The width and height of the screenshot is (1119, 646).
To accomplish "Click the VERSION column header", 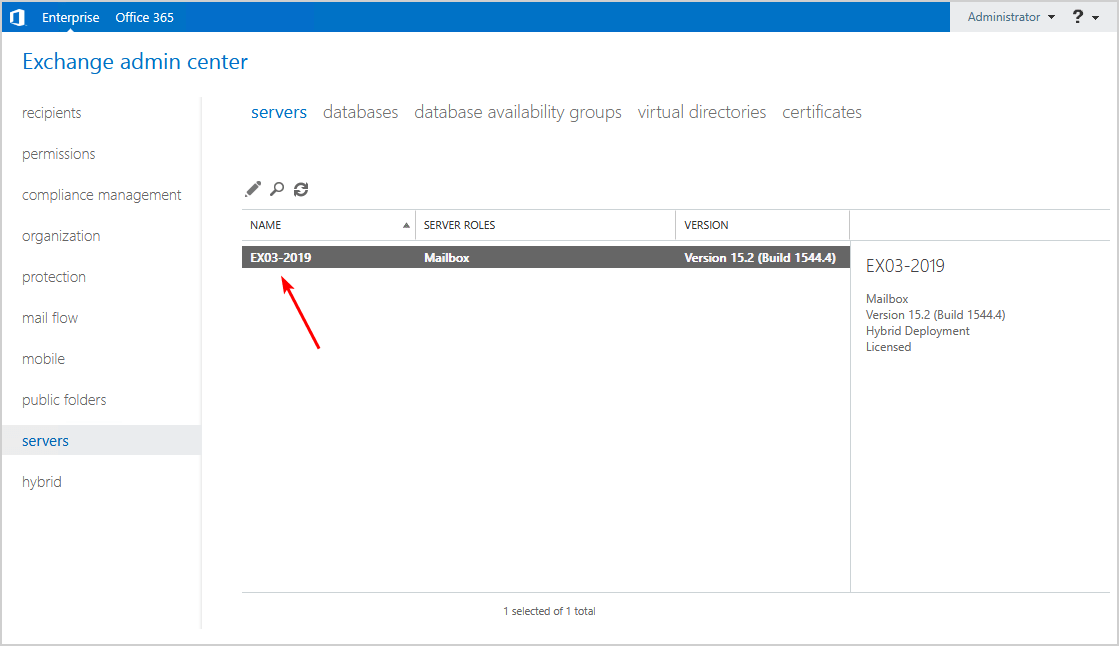I will click(x=762, y=226).
